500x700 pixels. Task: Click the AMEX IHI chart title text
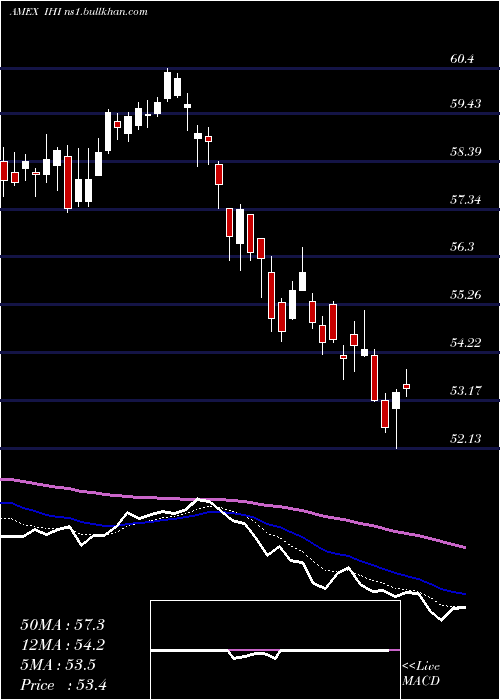click(79, 12)
